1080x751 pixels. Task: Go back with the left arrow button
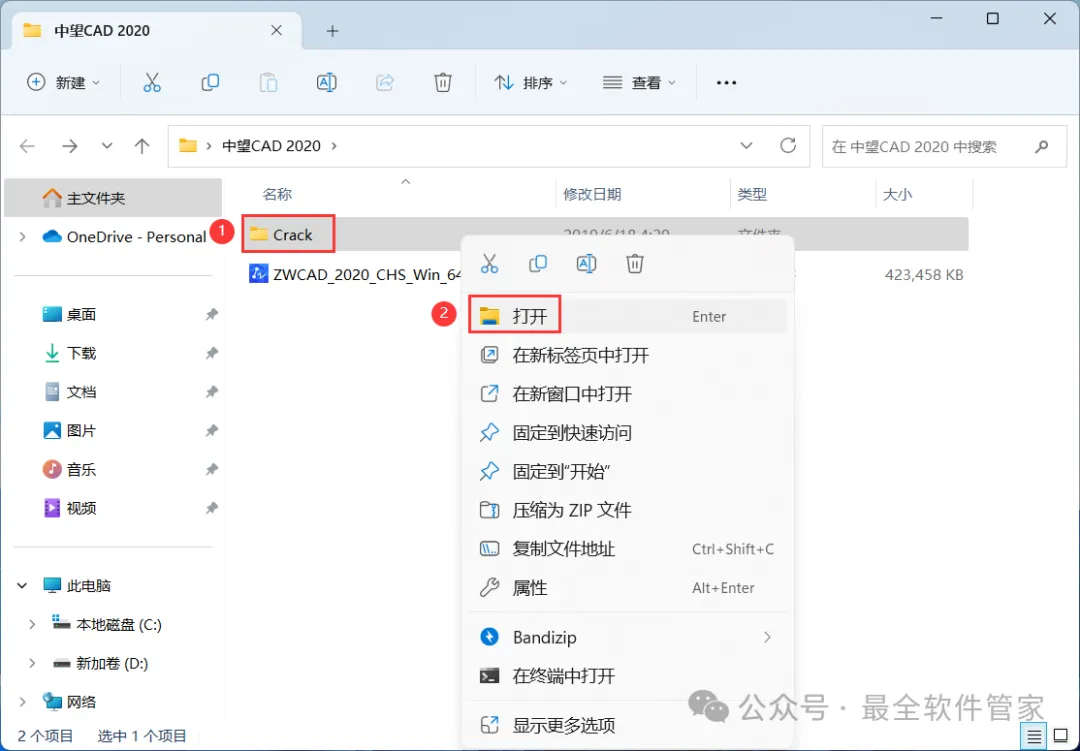pyautogui.click(x=28, y=146)
